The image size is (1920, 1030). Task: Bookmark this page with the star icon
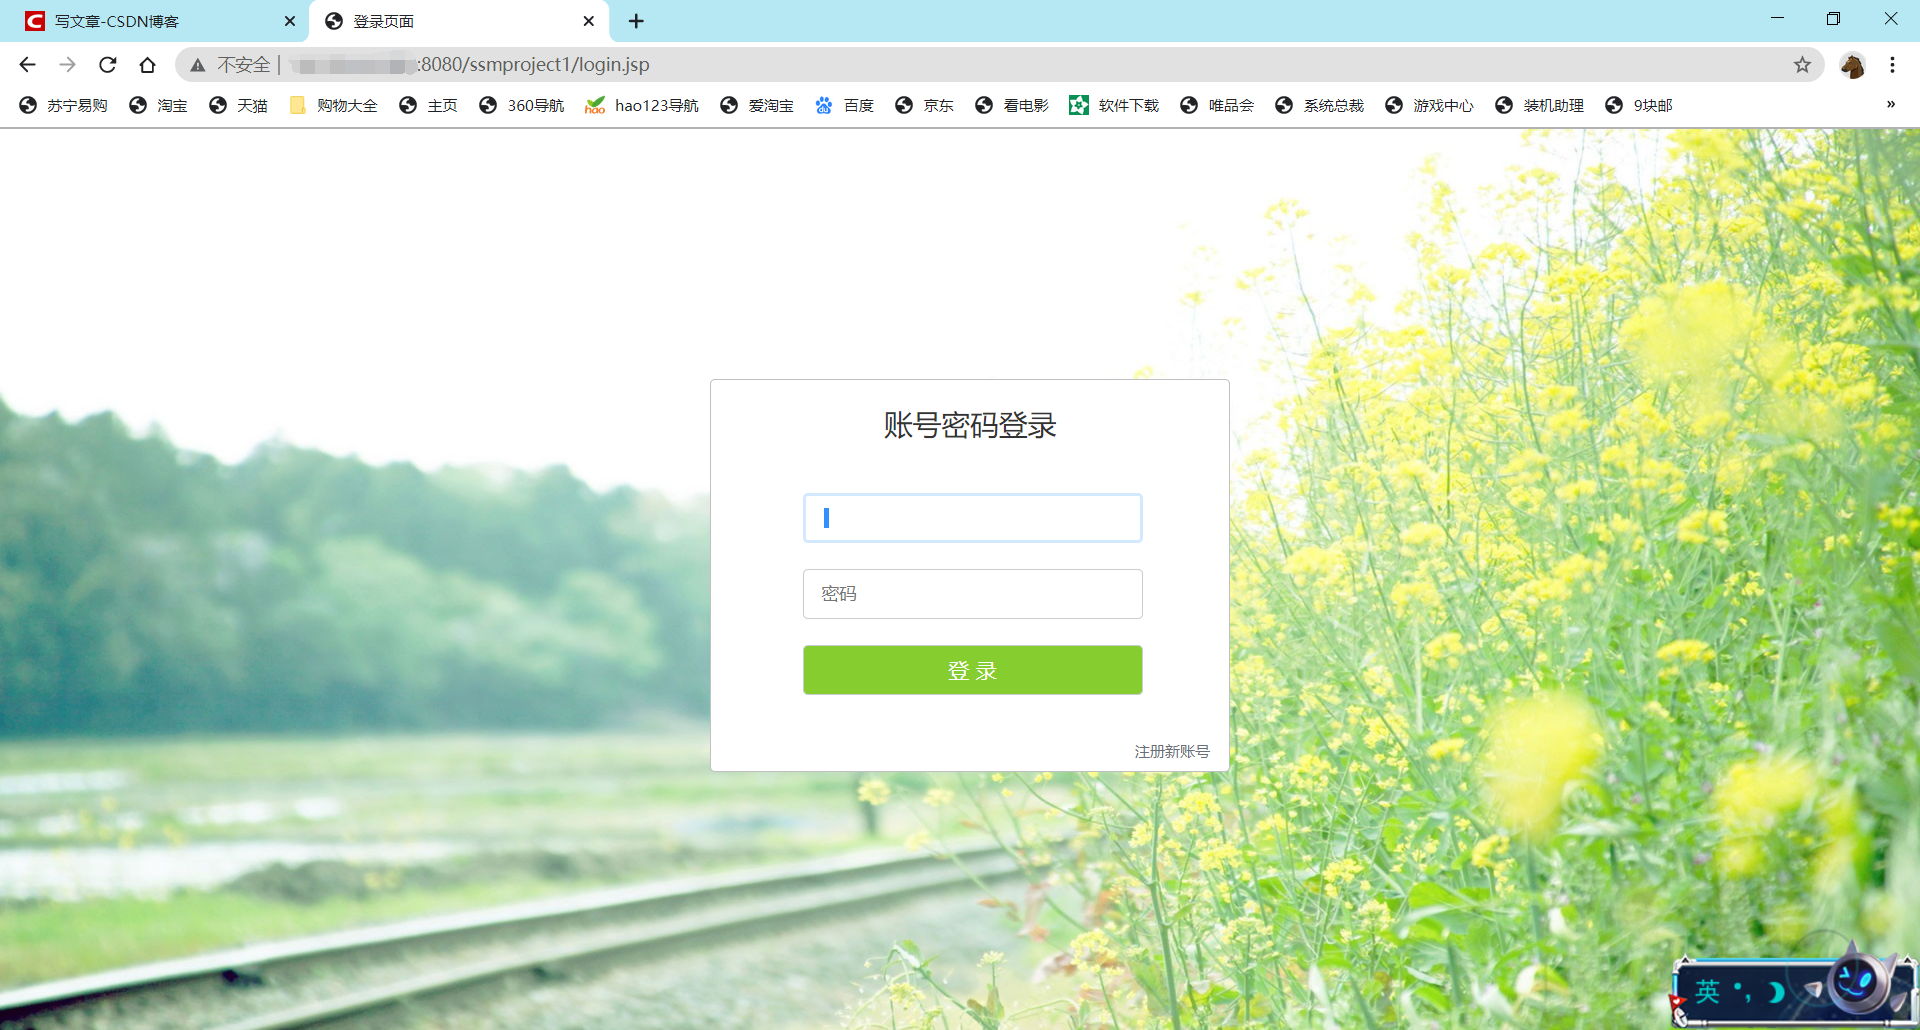tap(1803, 64)
